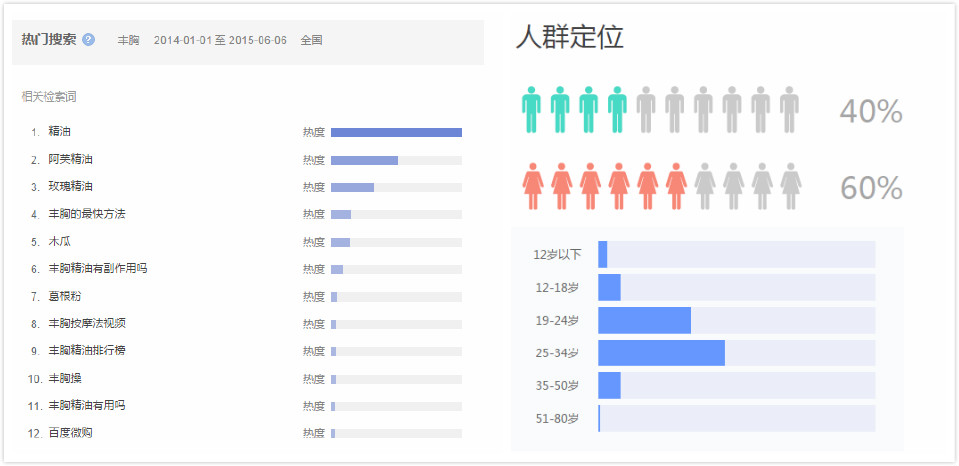The width and height of the screenshot is (959, 466).
Task: Click the heat bar for 丰胸精油有副作用吗
Action: point(396,269)
